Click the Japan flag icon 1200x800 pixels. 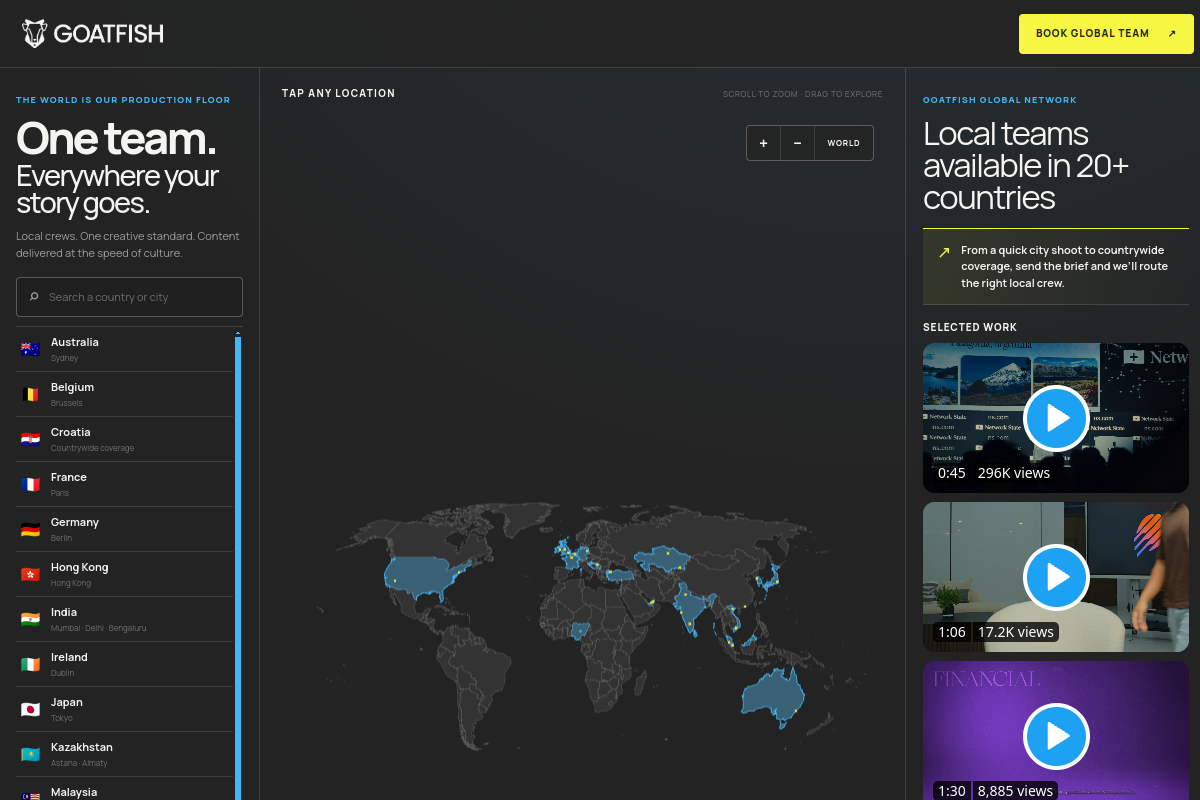(30, 709)
